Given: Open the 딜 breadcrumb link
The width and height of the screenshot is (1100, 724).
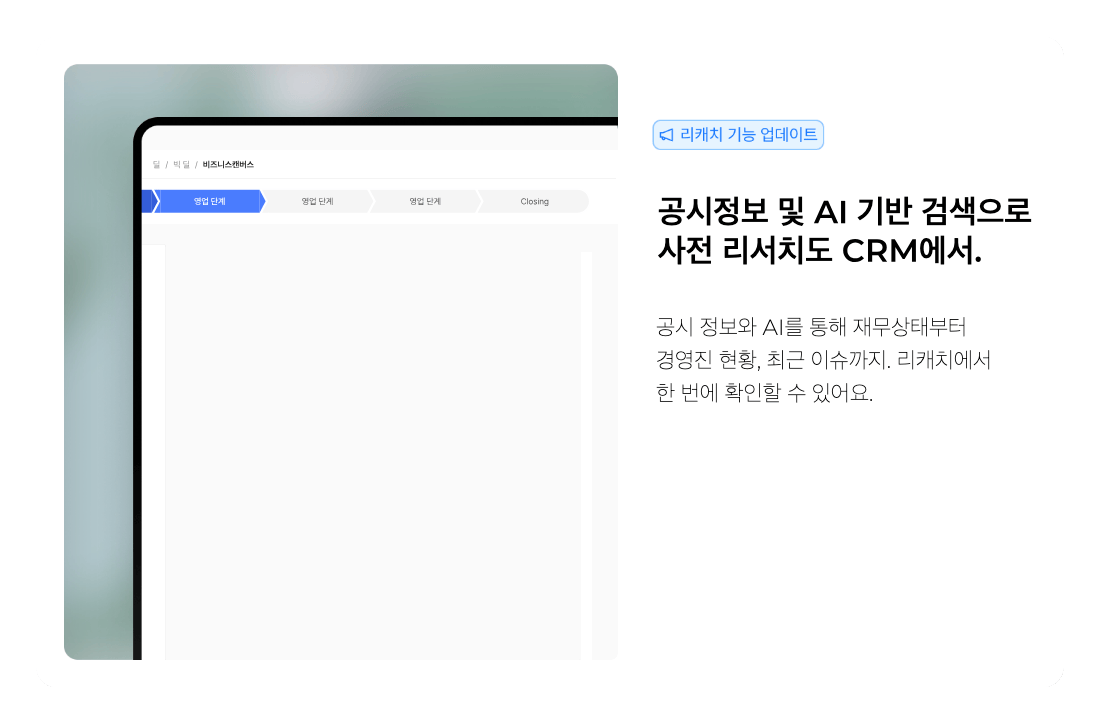Looking at the screenshot, I should [156, 165].
